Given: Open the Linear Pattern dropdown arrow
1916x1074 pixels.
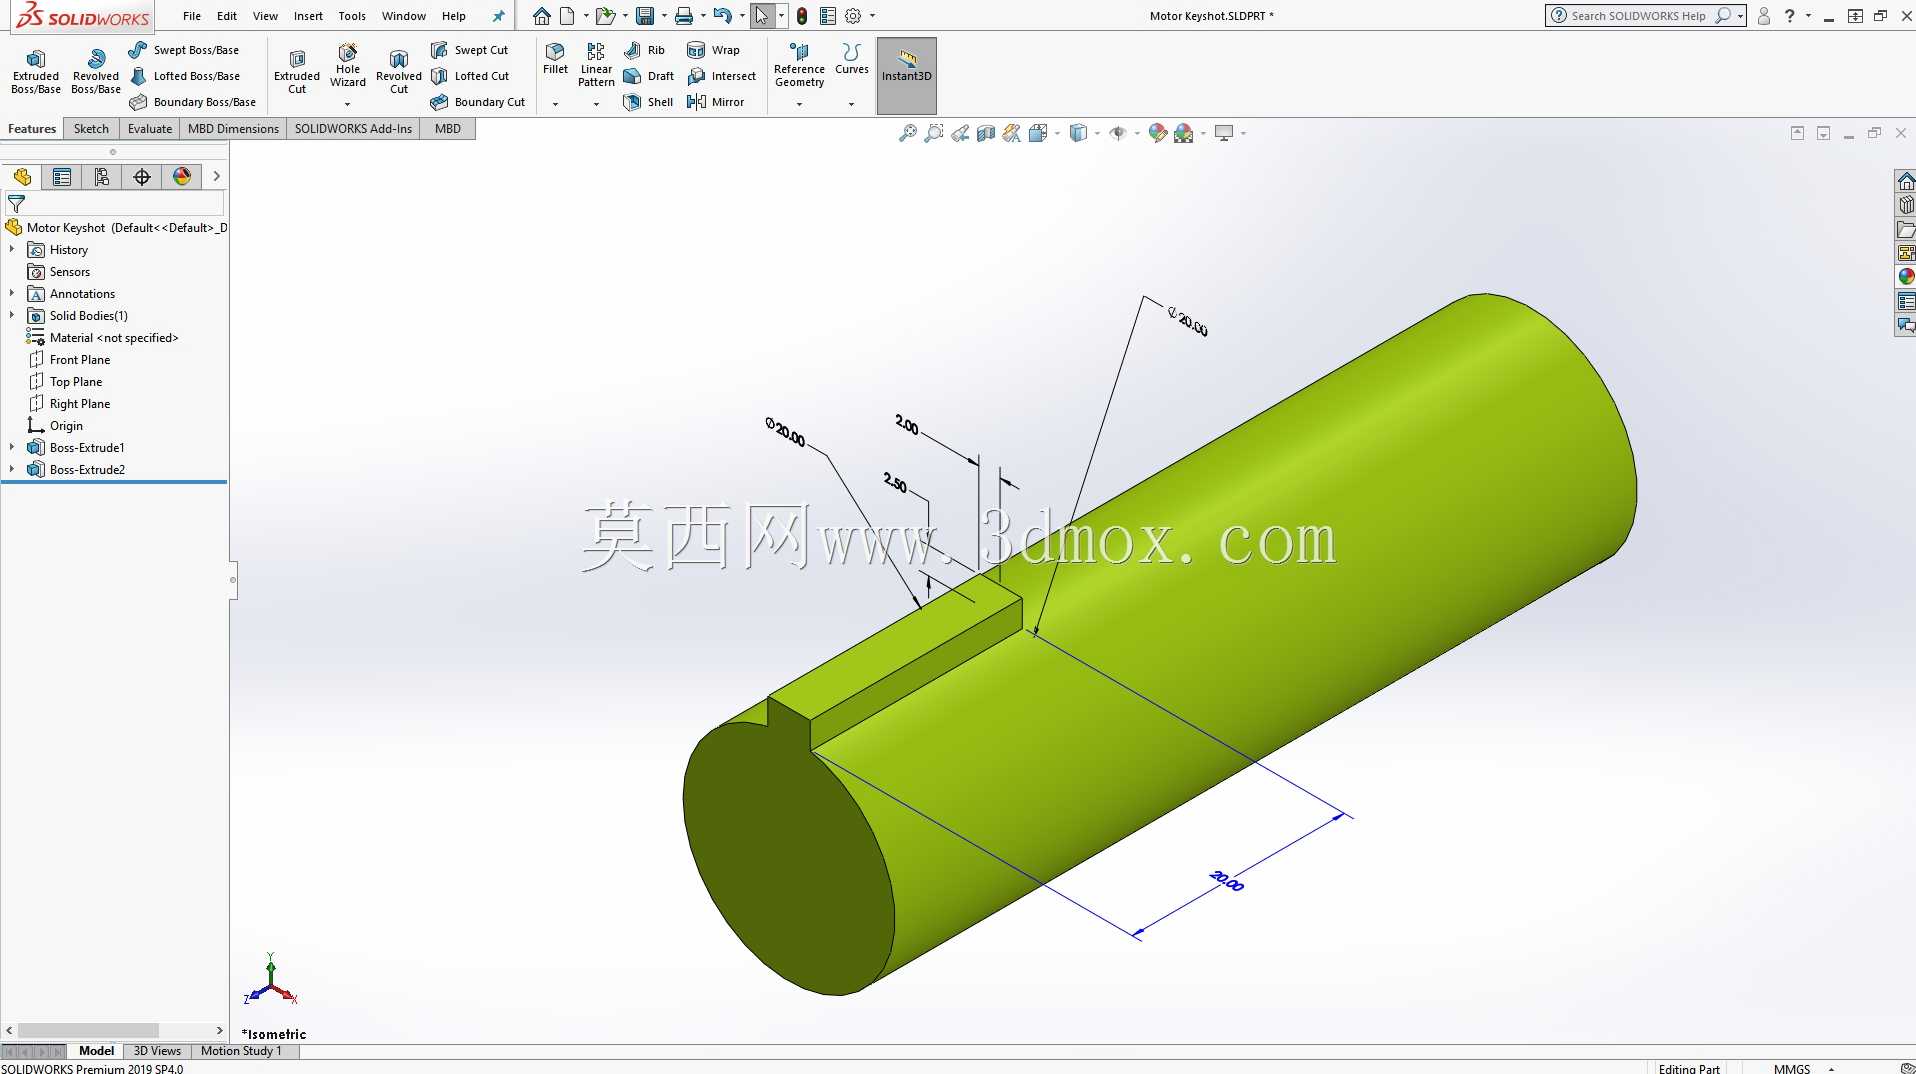Looking at the screenshot, I should (x=596, y=104).
